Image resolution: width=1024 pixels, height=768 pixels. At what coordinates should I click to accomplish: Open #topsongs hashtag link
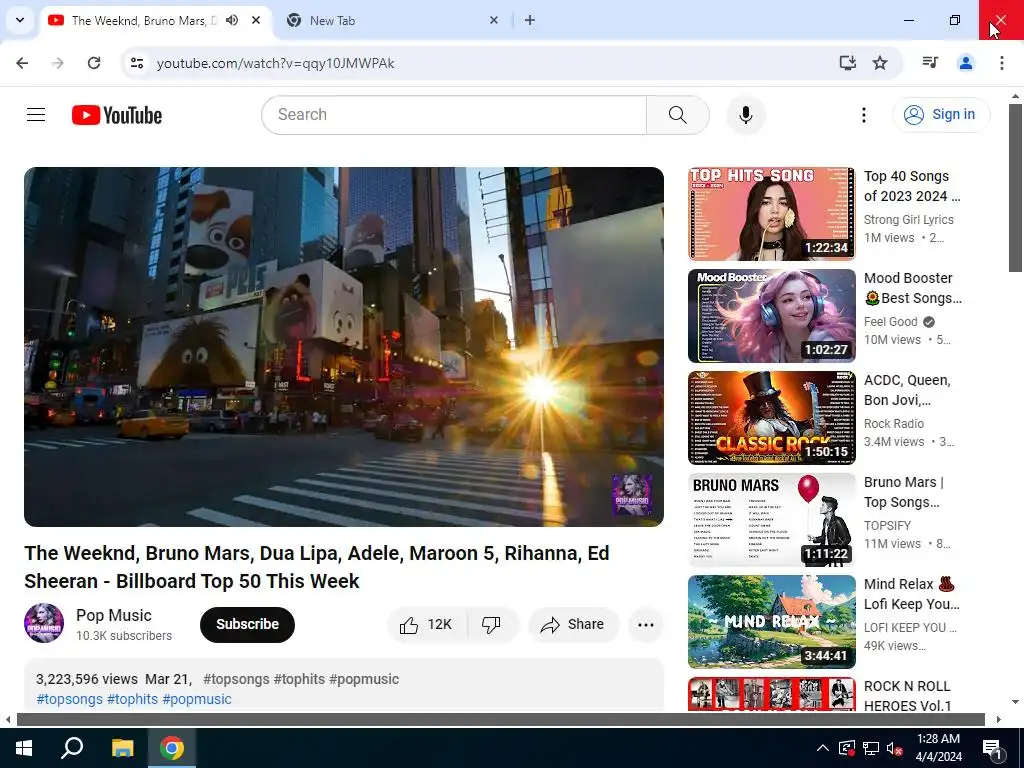pos(69,699)
